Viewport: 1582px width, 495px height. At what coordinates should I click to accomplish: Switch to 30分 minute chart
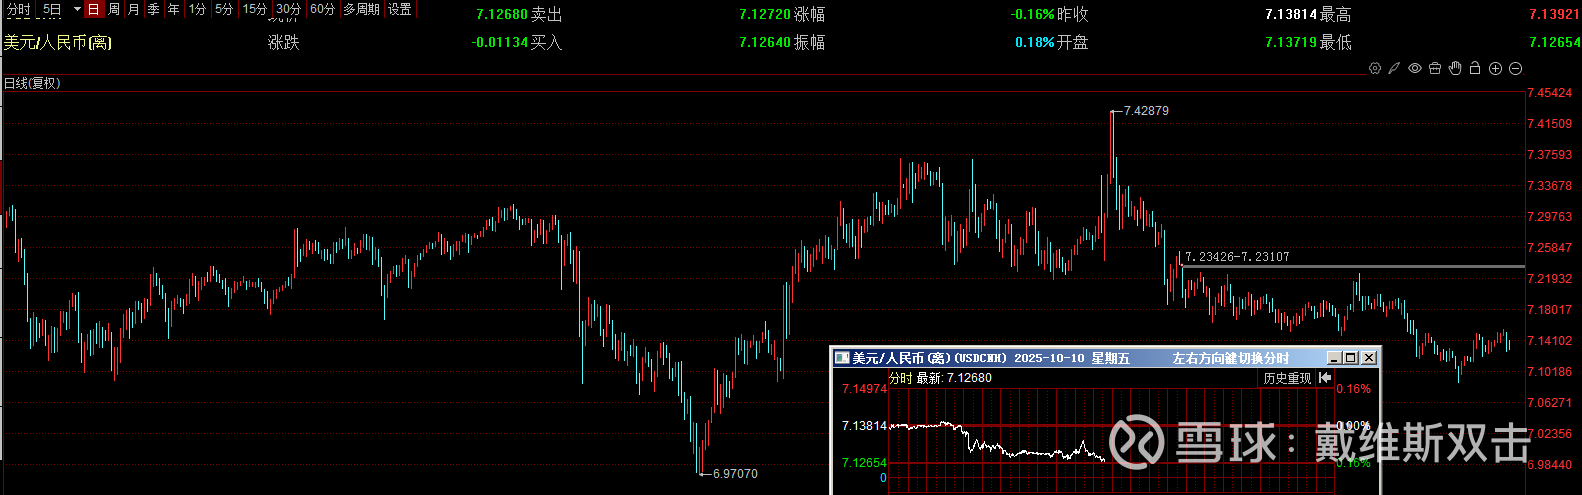[x=288, y=9]
